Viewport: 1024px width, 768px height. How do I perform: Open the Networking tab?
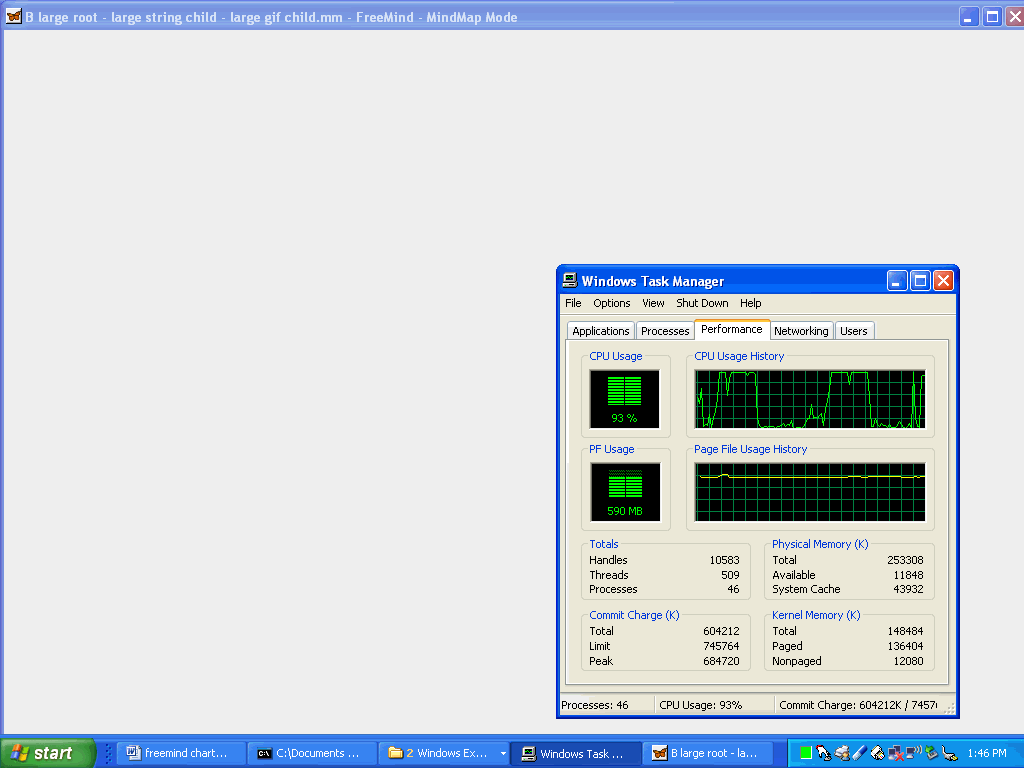coord(801,331)
